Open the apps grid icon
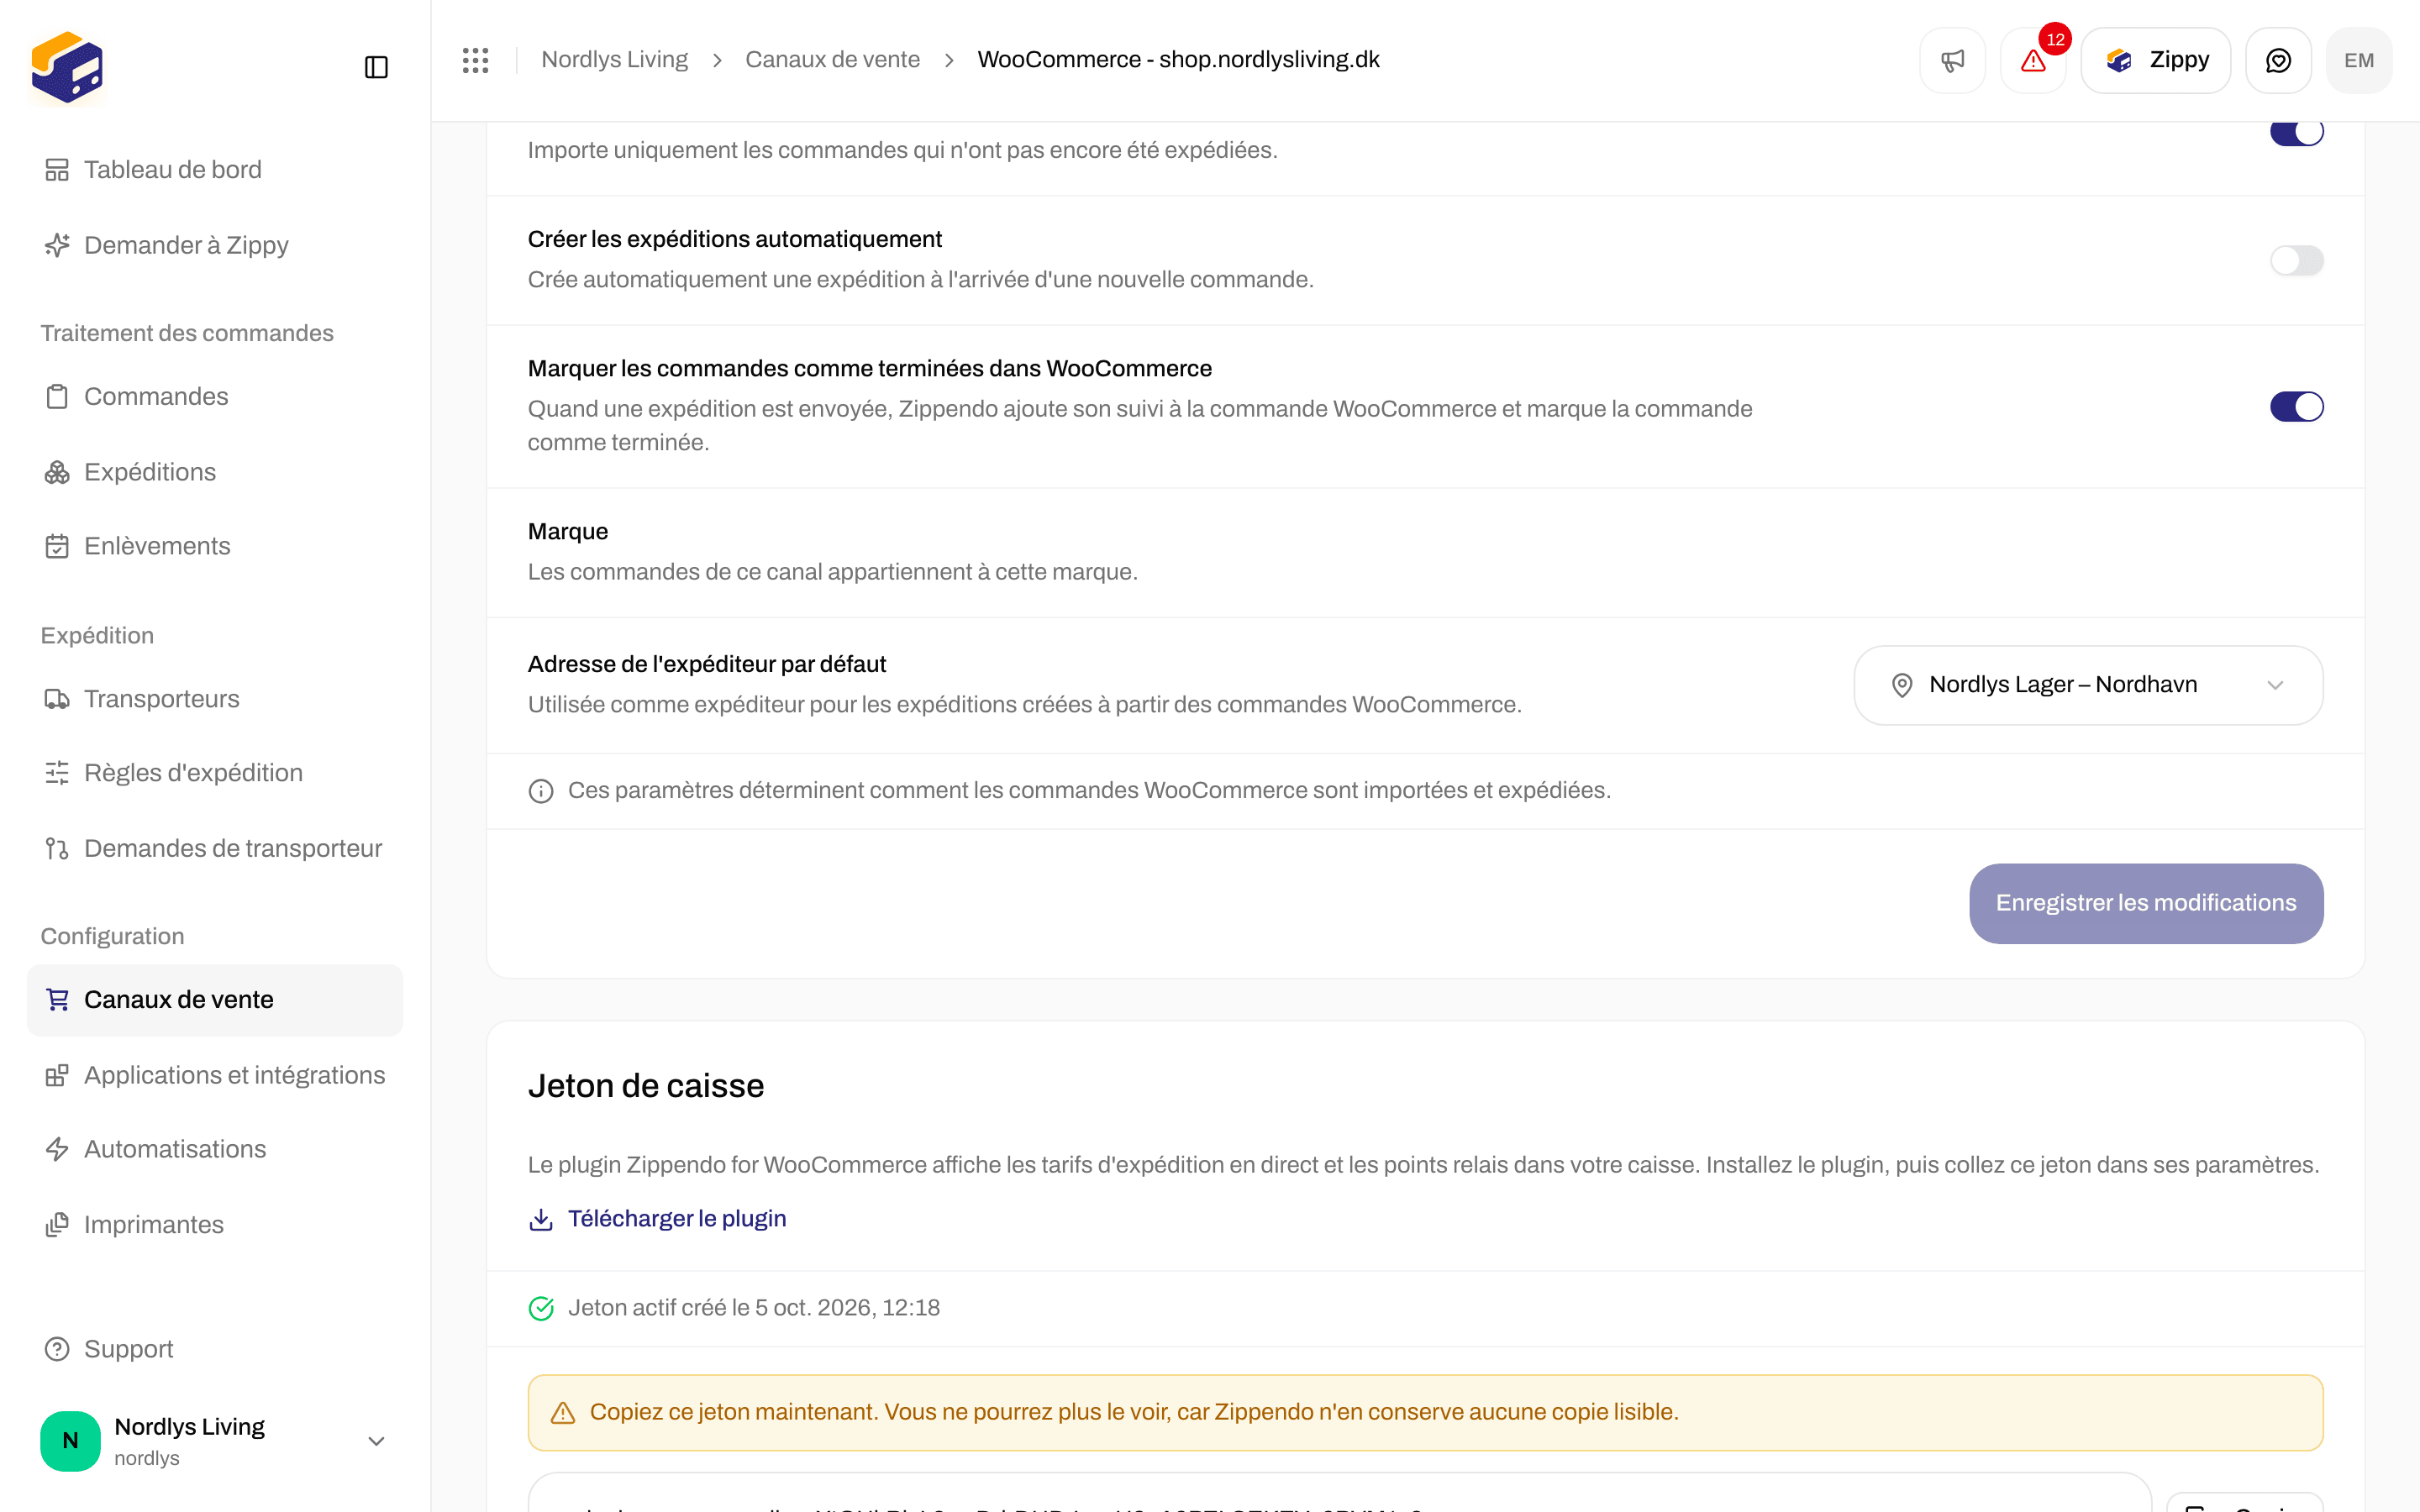Screen dimensions: 2420x1512 point(476,60)
